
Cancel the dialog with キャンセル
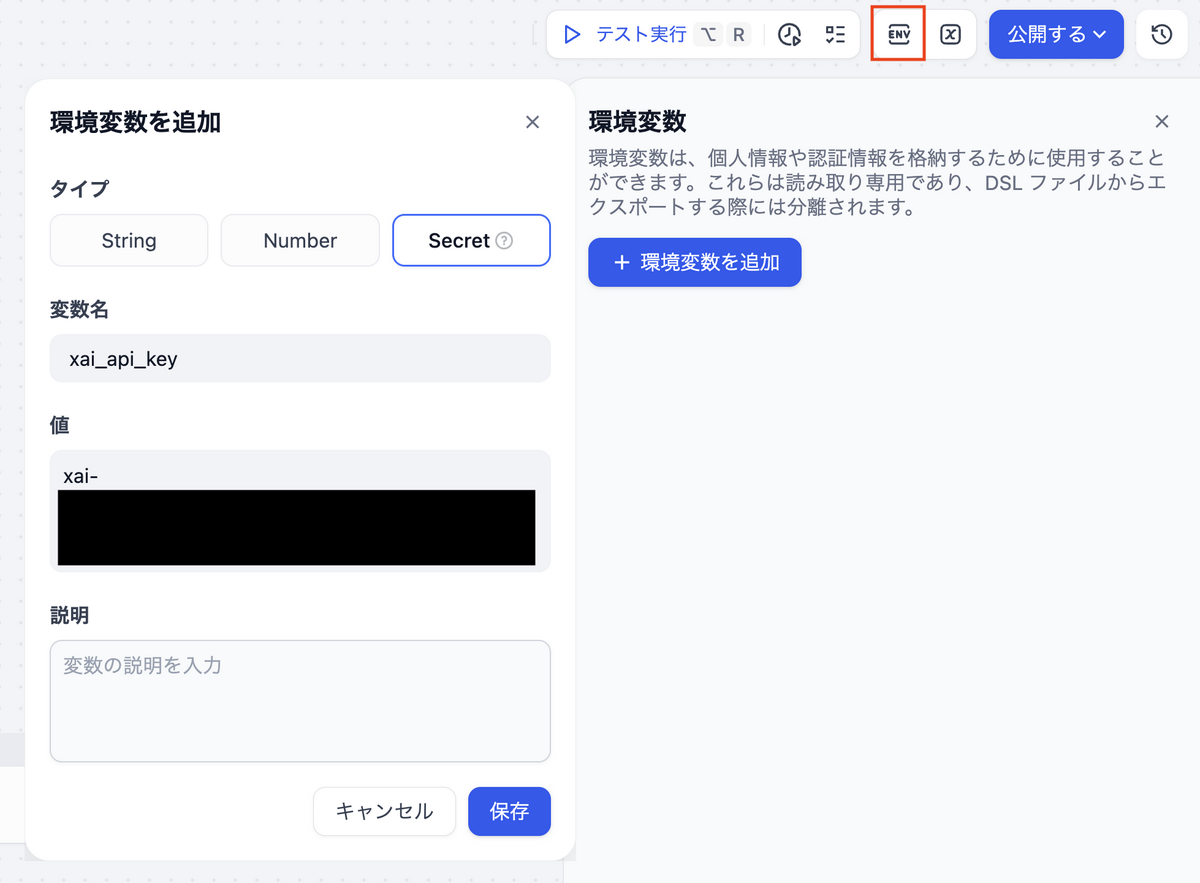coord(384,811)
